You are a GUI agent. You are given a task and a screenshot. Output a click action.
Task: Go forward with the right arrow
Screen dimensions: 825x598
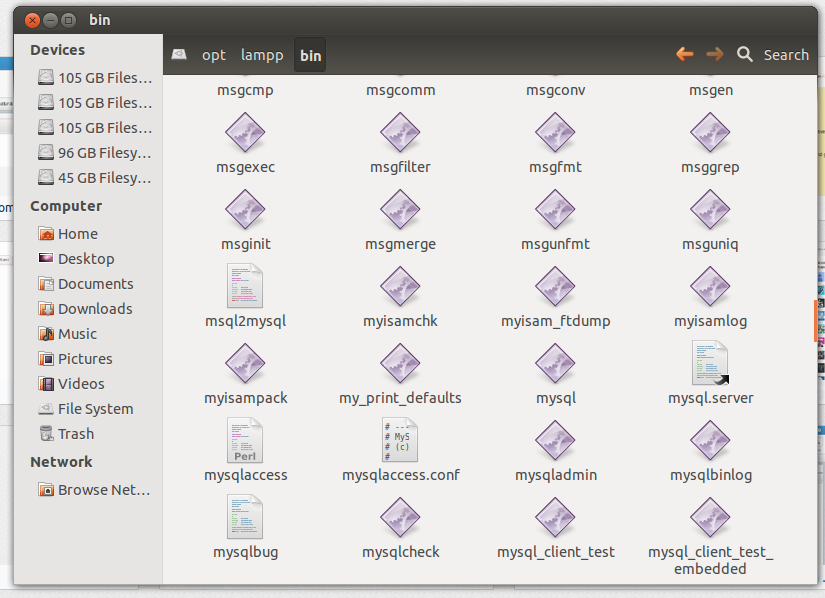(x=715, y=54)
